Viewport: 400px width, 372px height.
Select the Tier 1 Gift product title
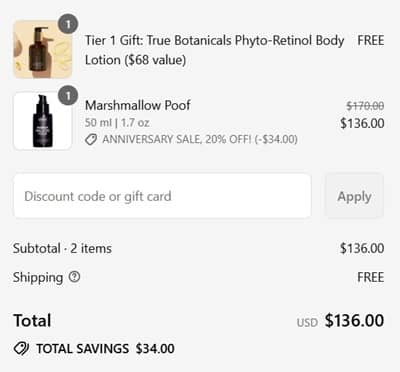[x=215, y=50]
